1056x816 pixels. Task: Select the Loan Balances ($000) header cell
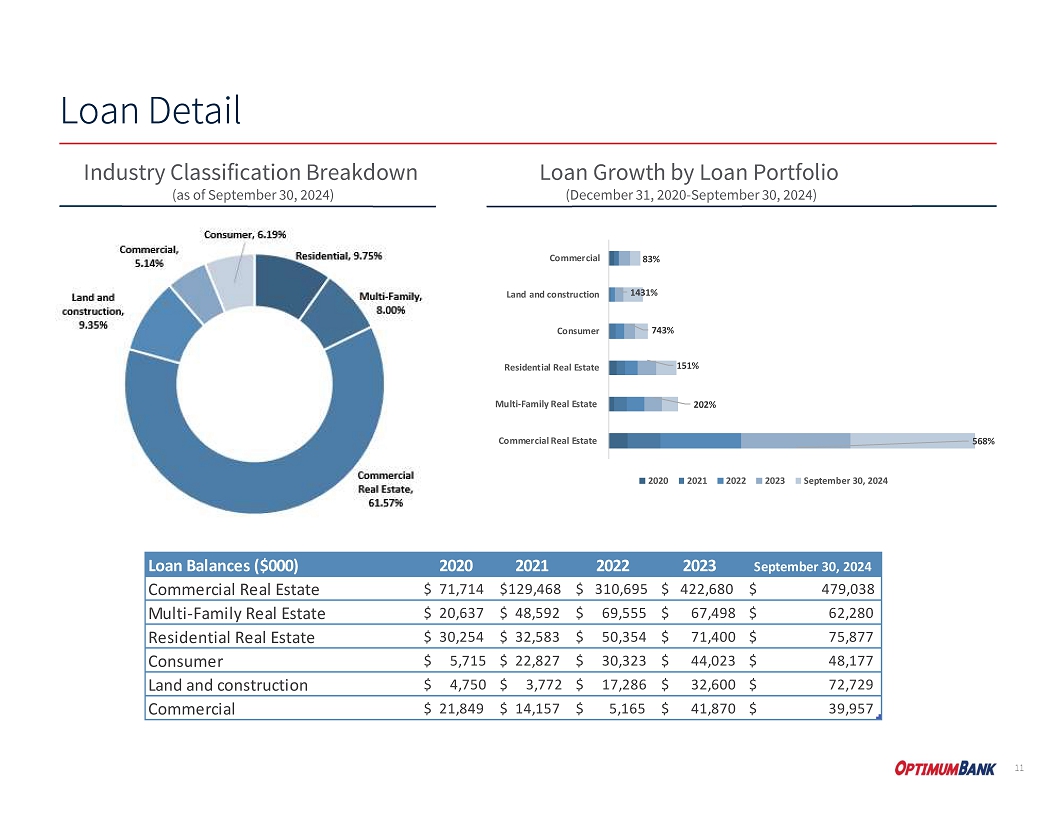coord(222,563)
